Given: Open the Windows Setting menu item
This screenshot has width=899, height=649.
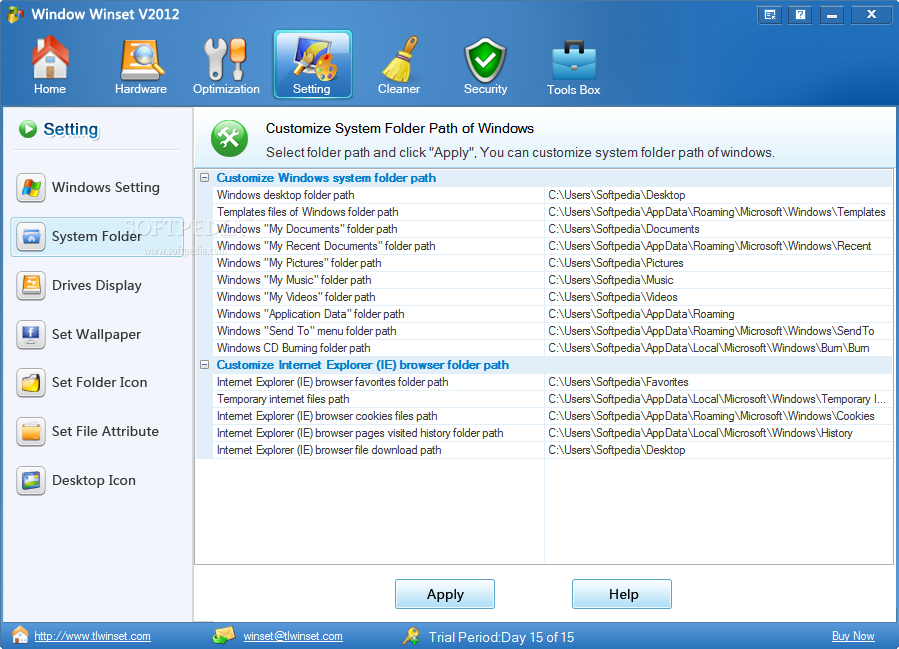Looking at the screenshot, I should 105,187.
